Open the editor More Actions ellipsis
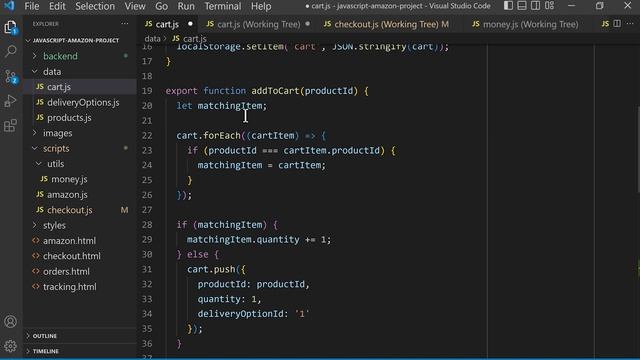 [x=630, y=24]
